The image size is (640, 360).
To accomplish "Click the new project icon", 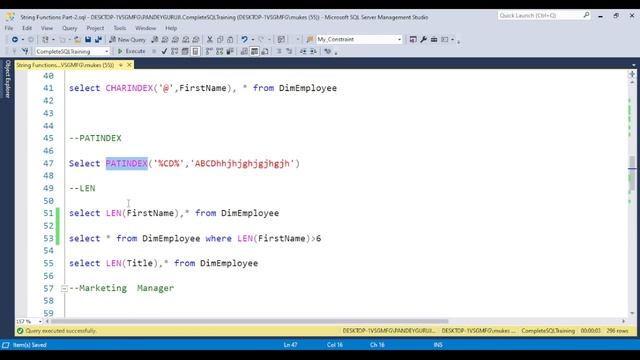I will 45,40.
